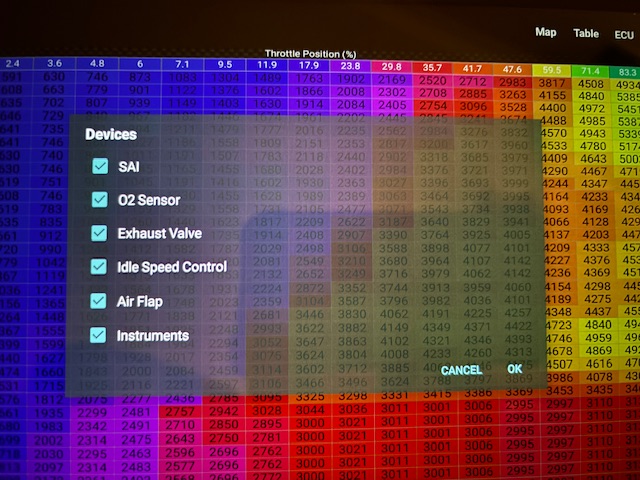The image size is (640, 480).
Task: Toggle the Air Flap checkbox
Action: tap(99, 300)
